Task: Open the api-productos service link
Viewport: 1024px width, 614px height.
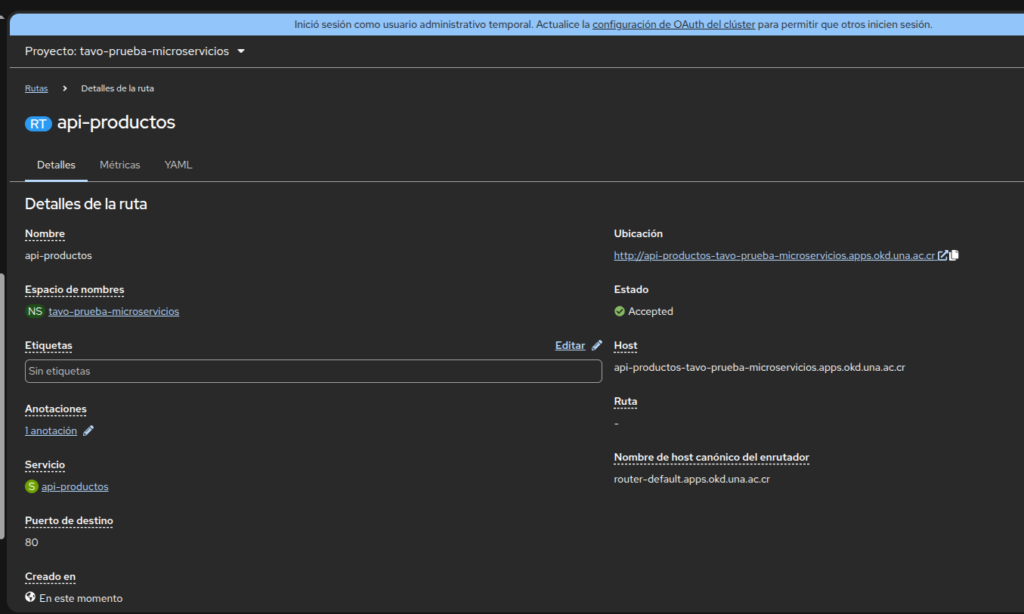Action: pos(75,487)
